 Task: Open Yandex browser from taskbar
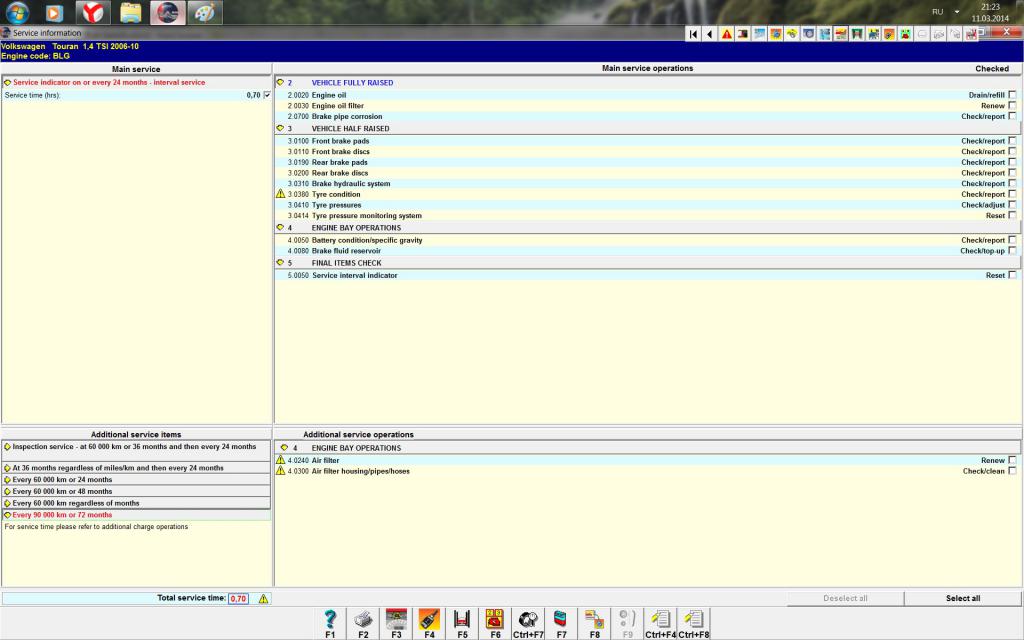click(93, 12)
